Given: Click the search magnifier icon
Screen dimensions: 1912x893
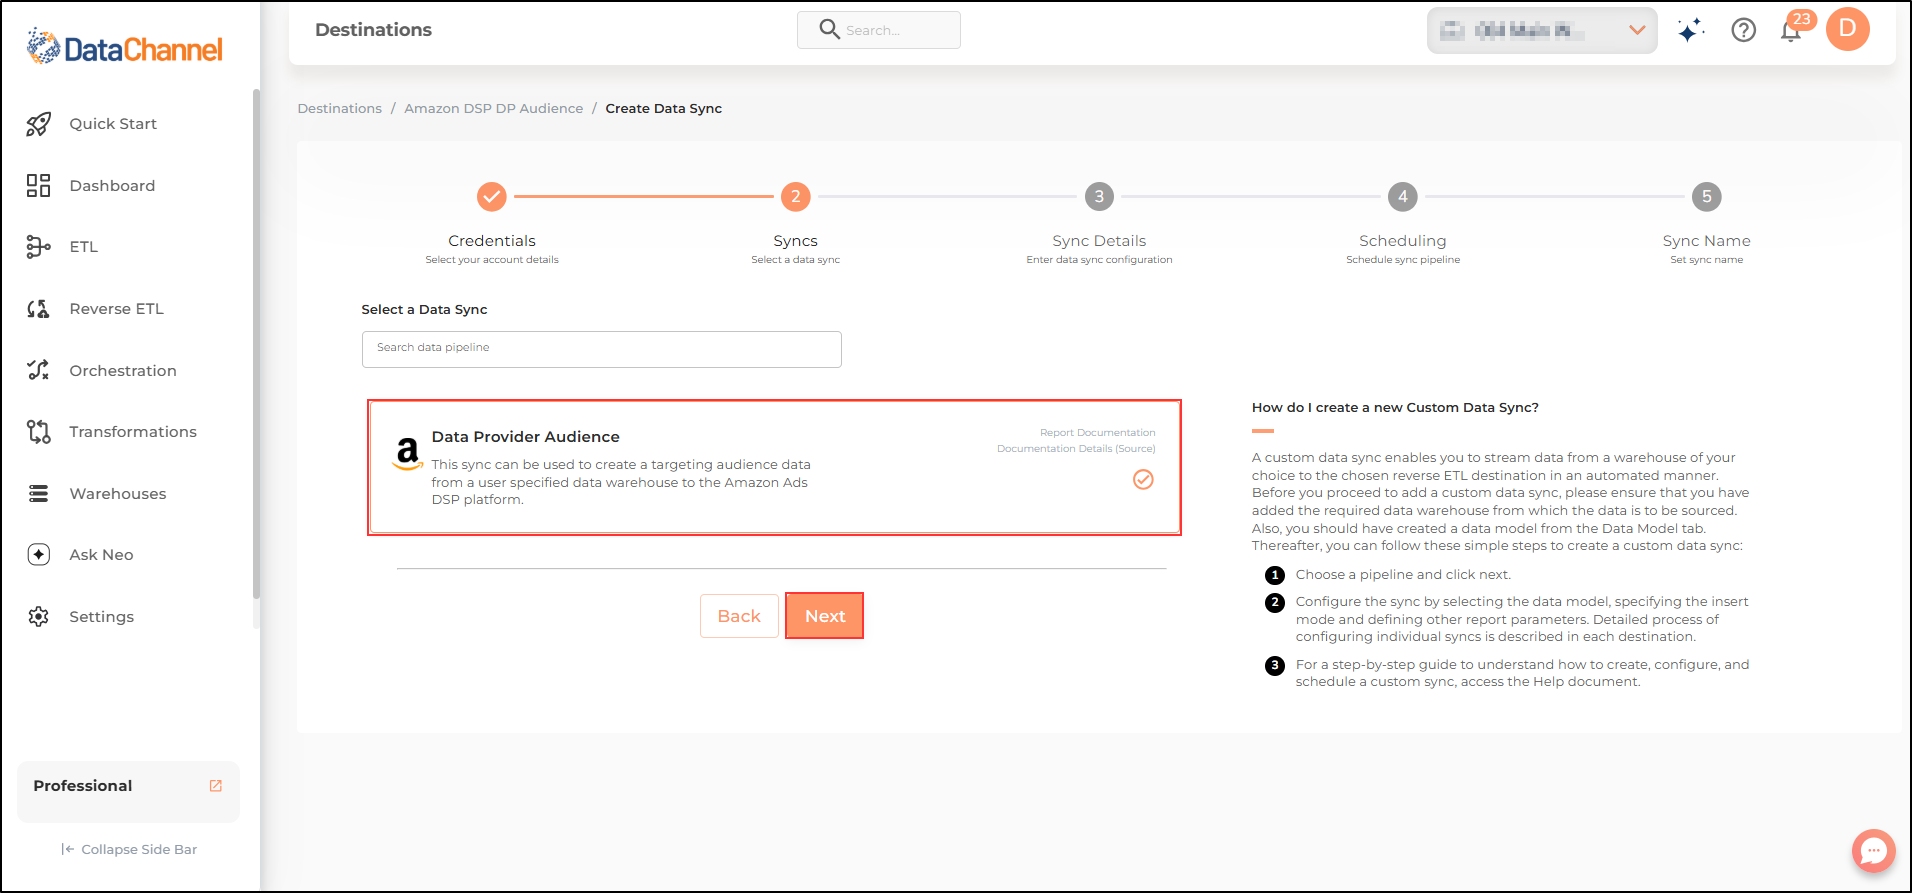Looking at the screenshot, I should pos(829,29).
